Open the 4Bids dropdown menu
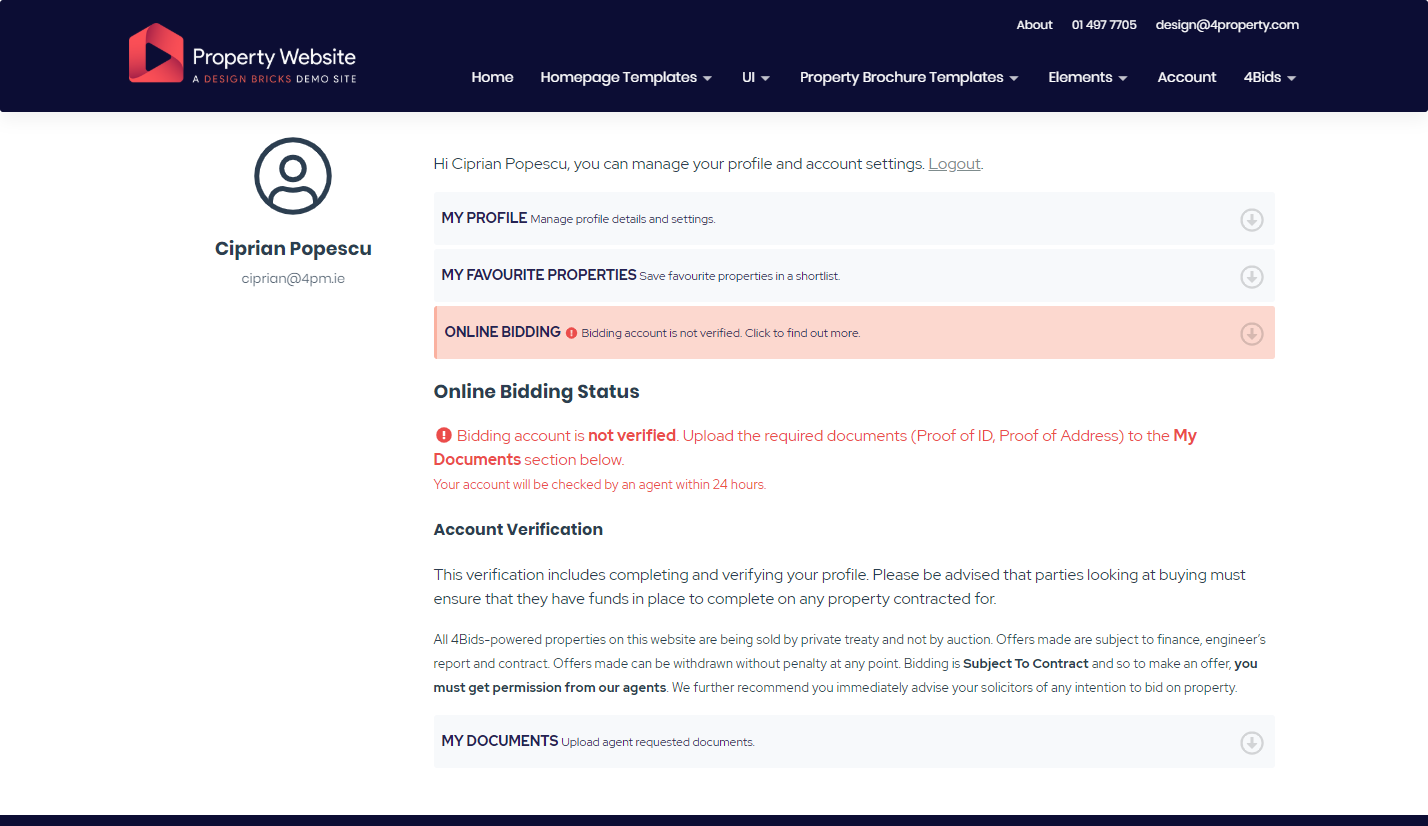 tap(1269, 78)
